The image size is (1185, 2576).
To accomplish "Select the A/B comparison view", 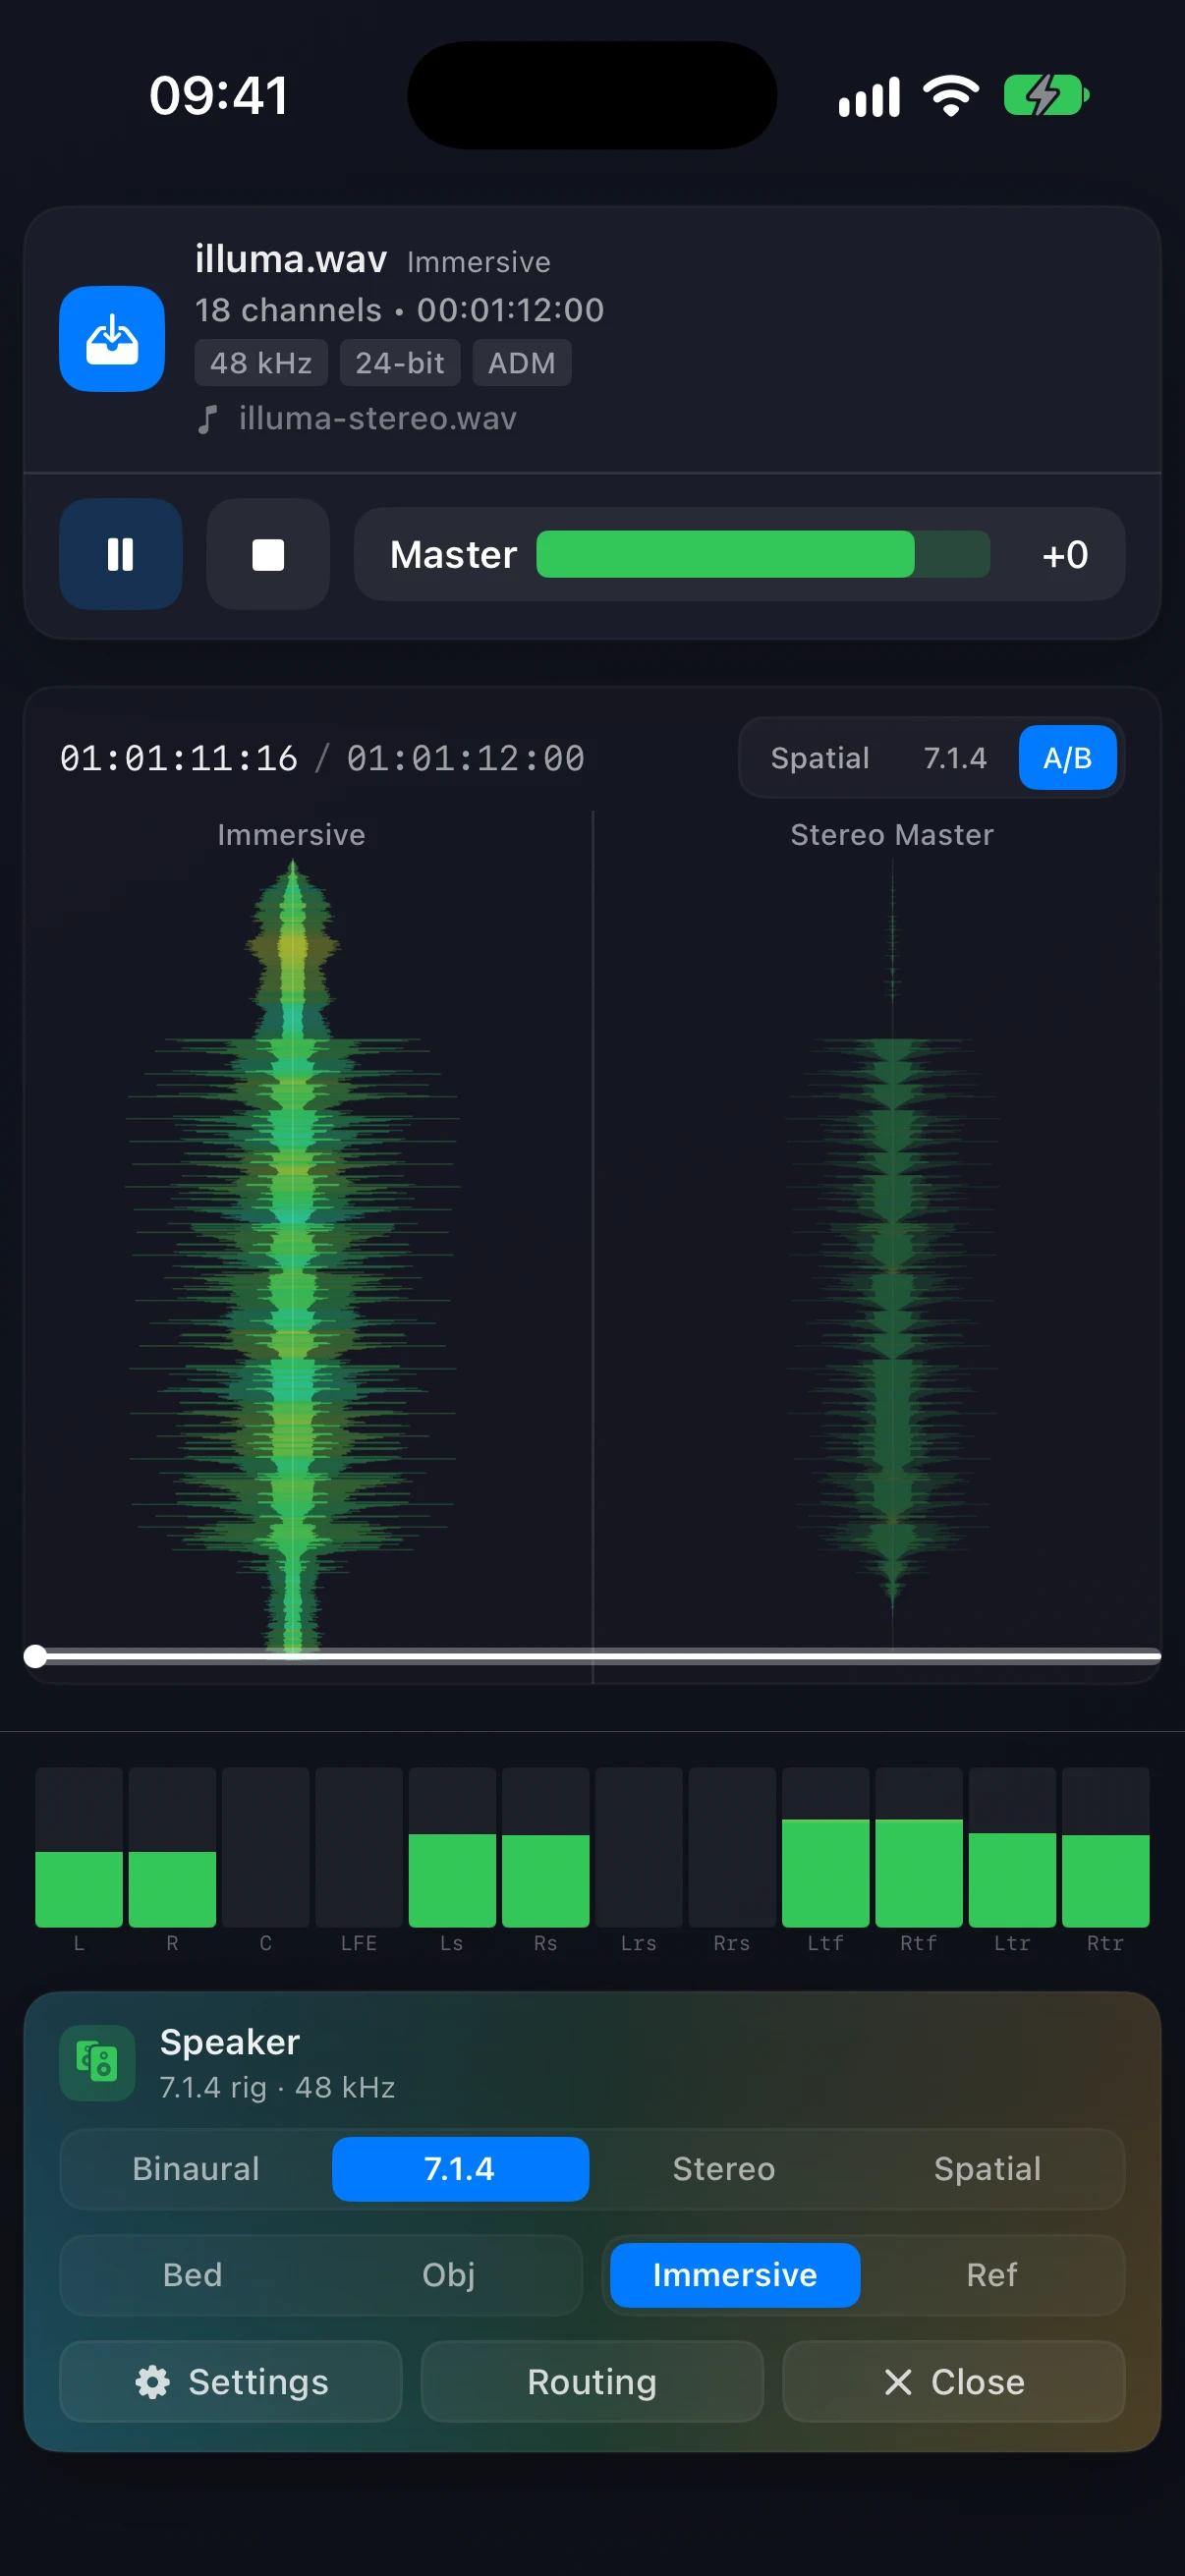I will point(1067,758).
